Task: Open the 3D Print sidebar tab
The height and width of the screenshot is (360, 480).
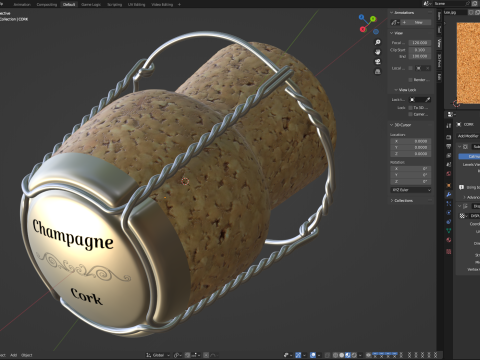Action: click(x=439, y=60)
